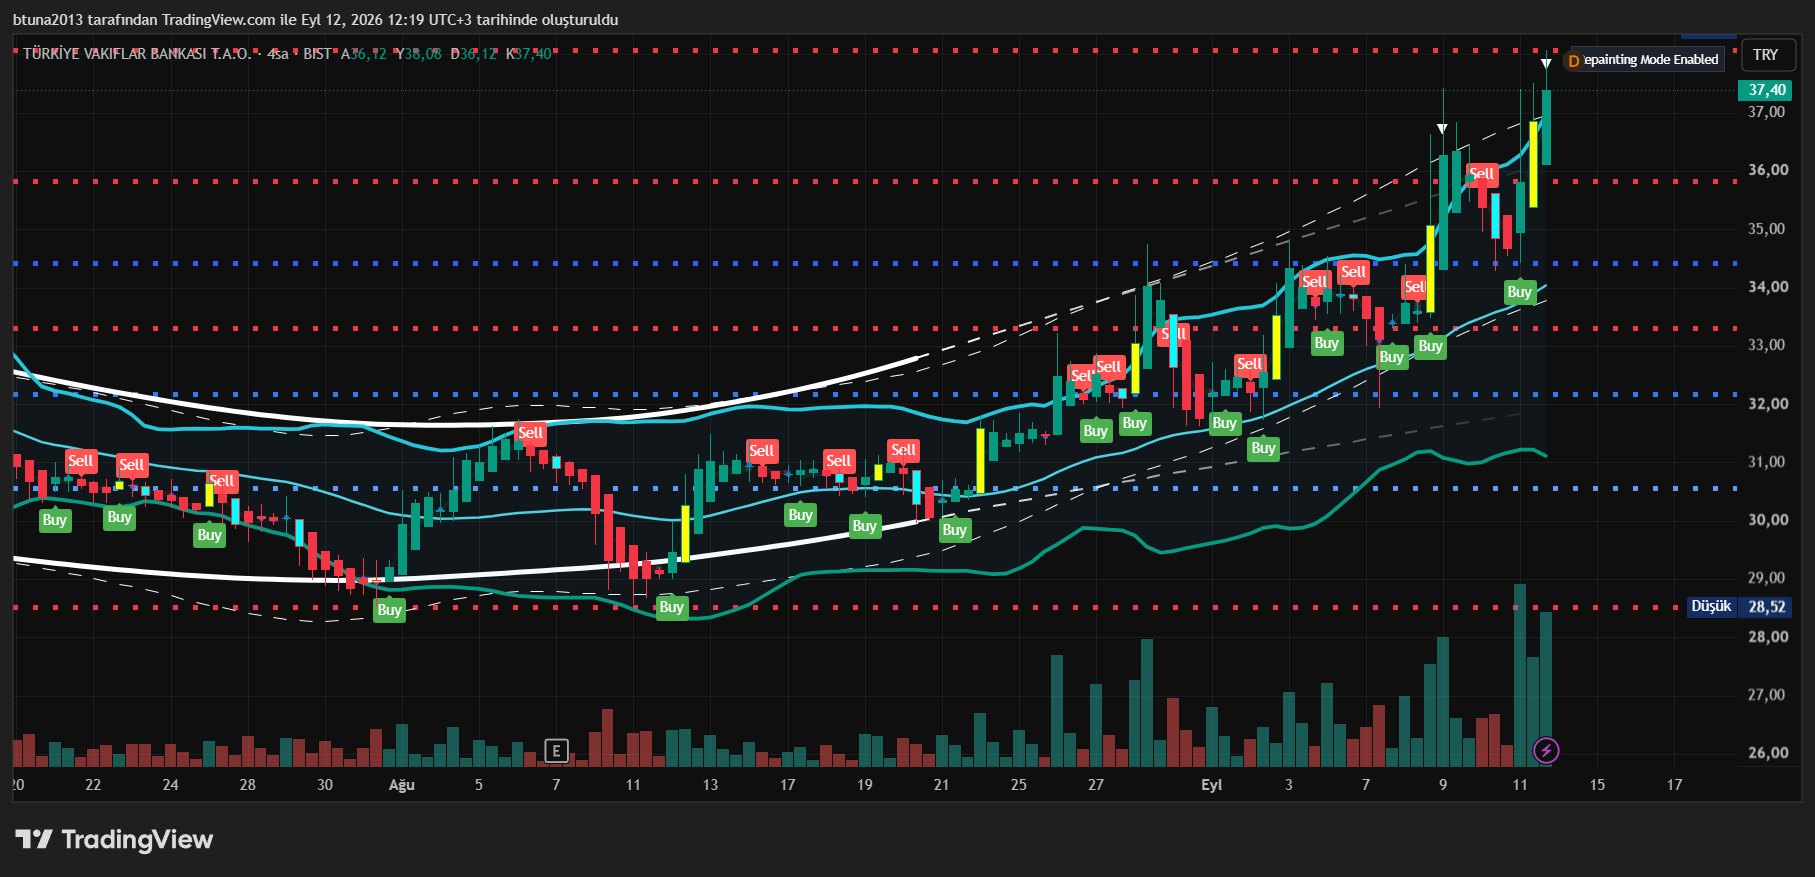This screenshot has width=1815, height=877.
Task: Click the 28 date label on the time axis
Action: click(x=247, y=785)
